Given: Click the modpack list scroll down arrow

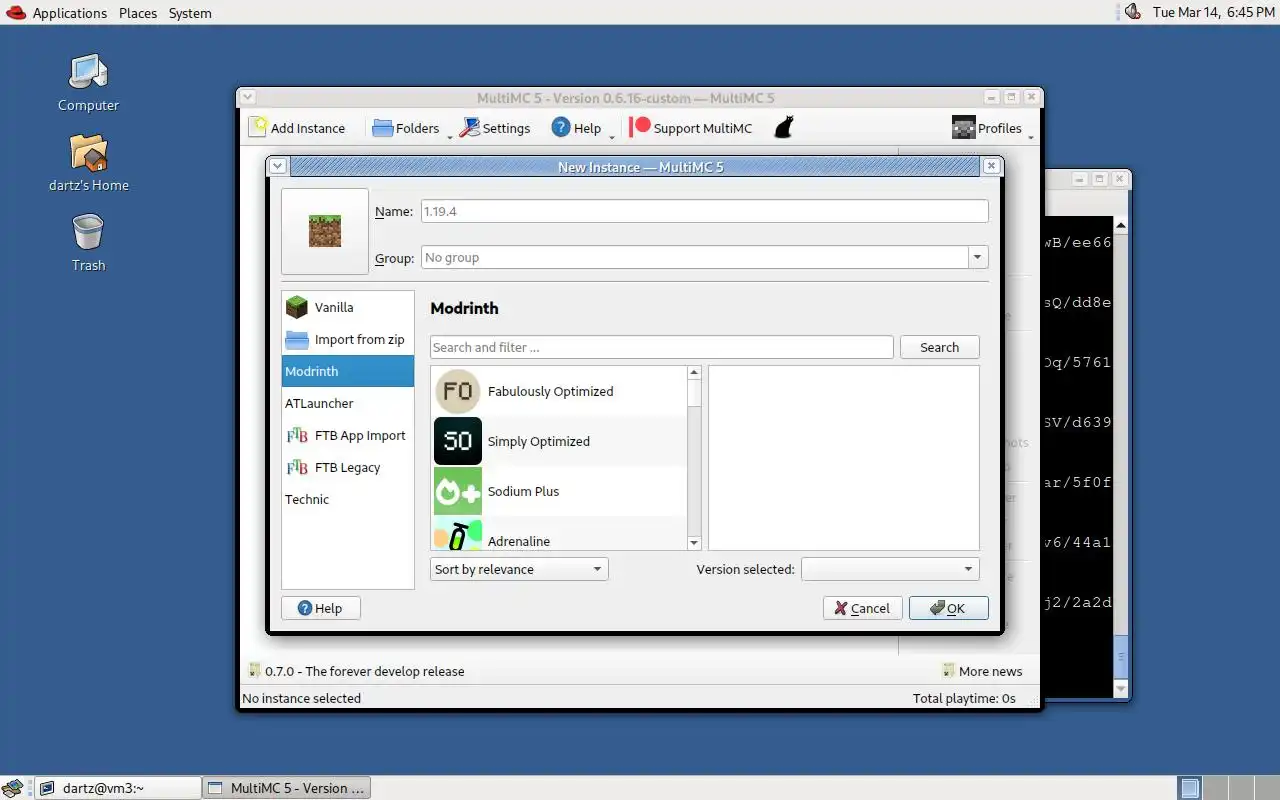Looking at the screenshot, I should (694, 542).
